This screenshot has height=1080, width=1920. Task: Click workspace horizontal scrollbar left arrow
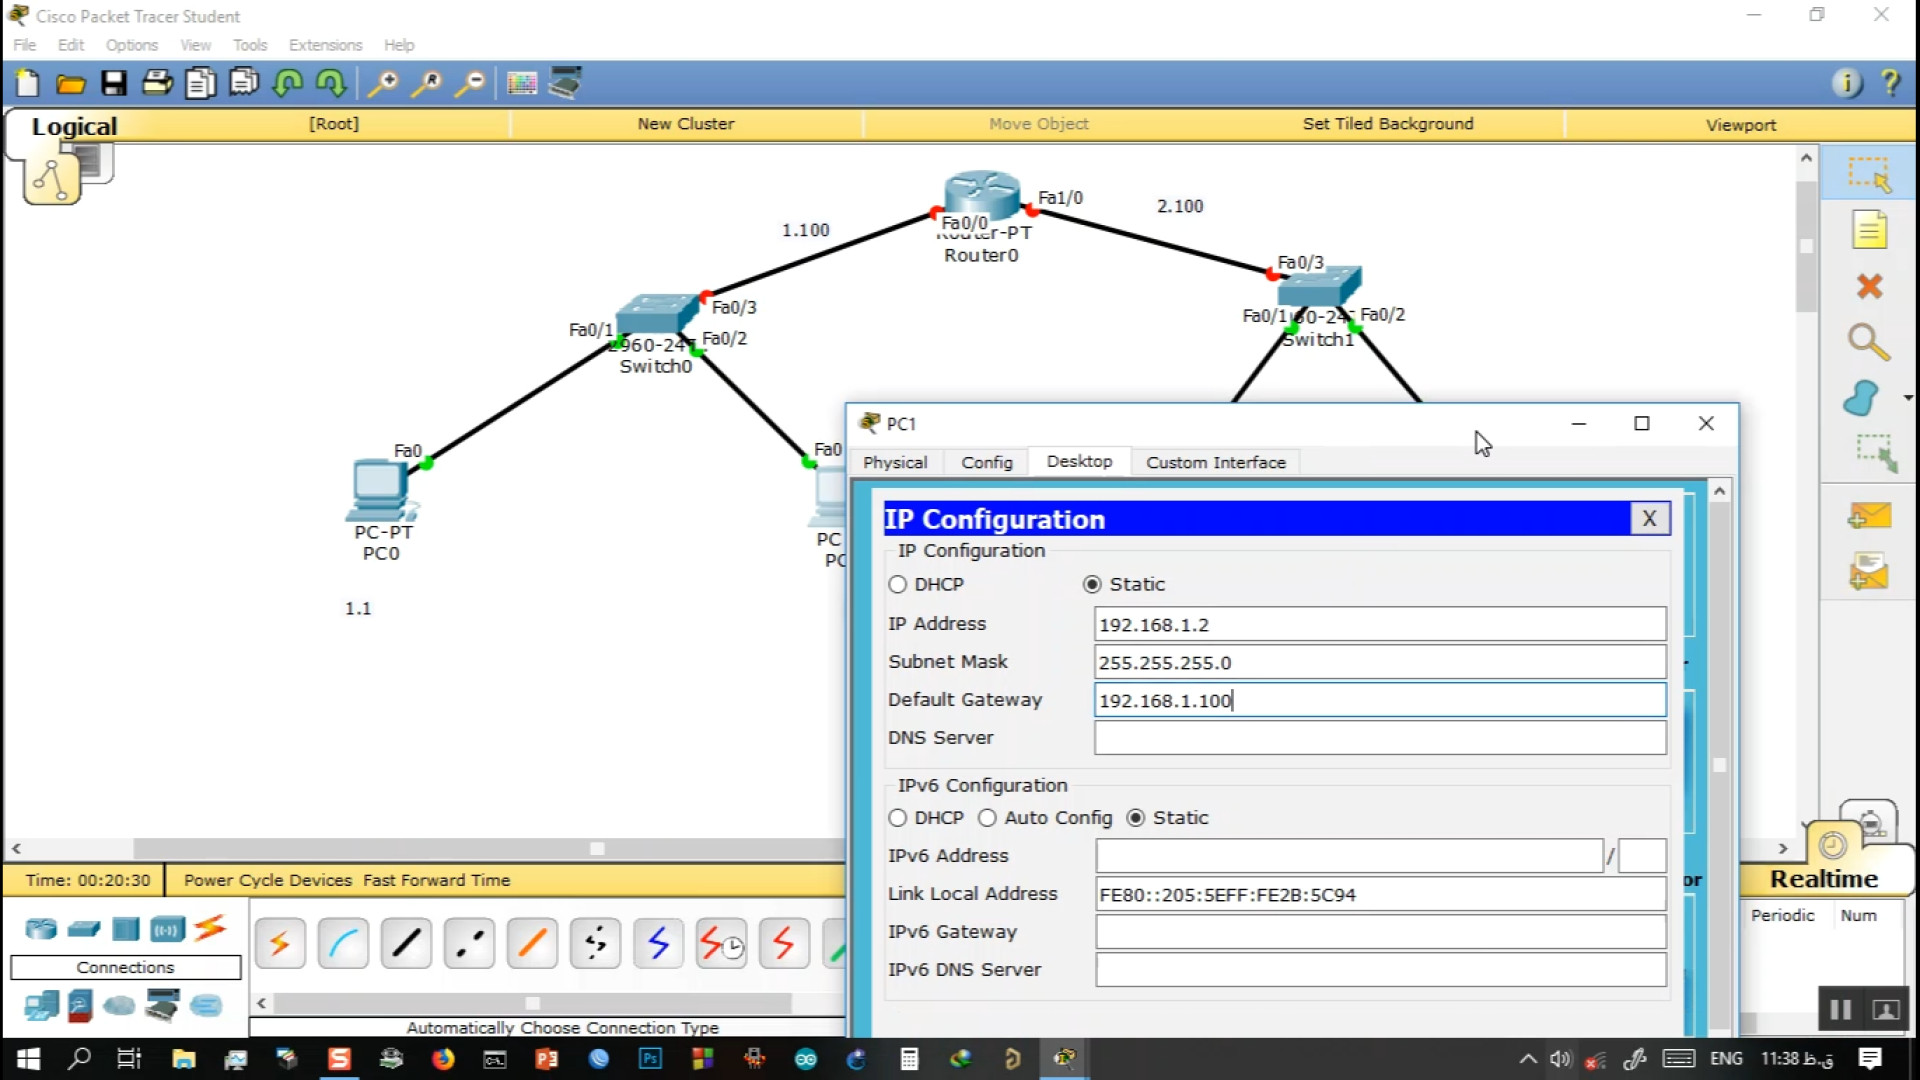point(16,849)
